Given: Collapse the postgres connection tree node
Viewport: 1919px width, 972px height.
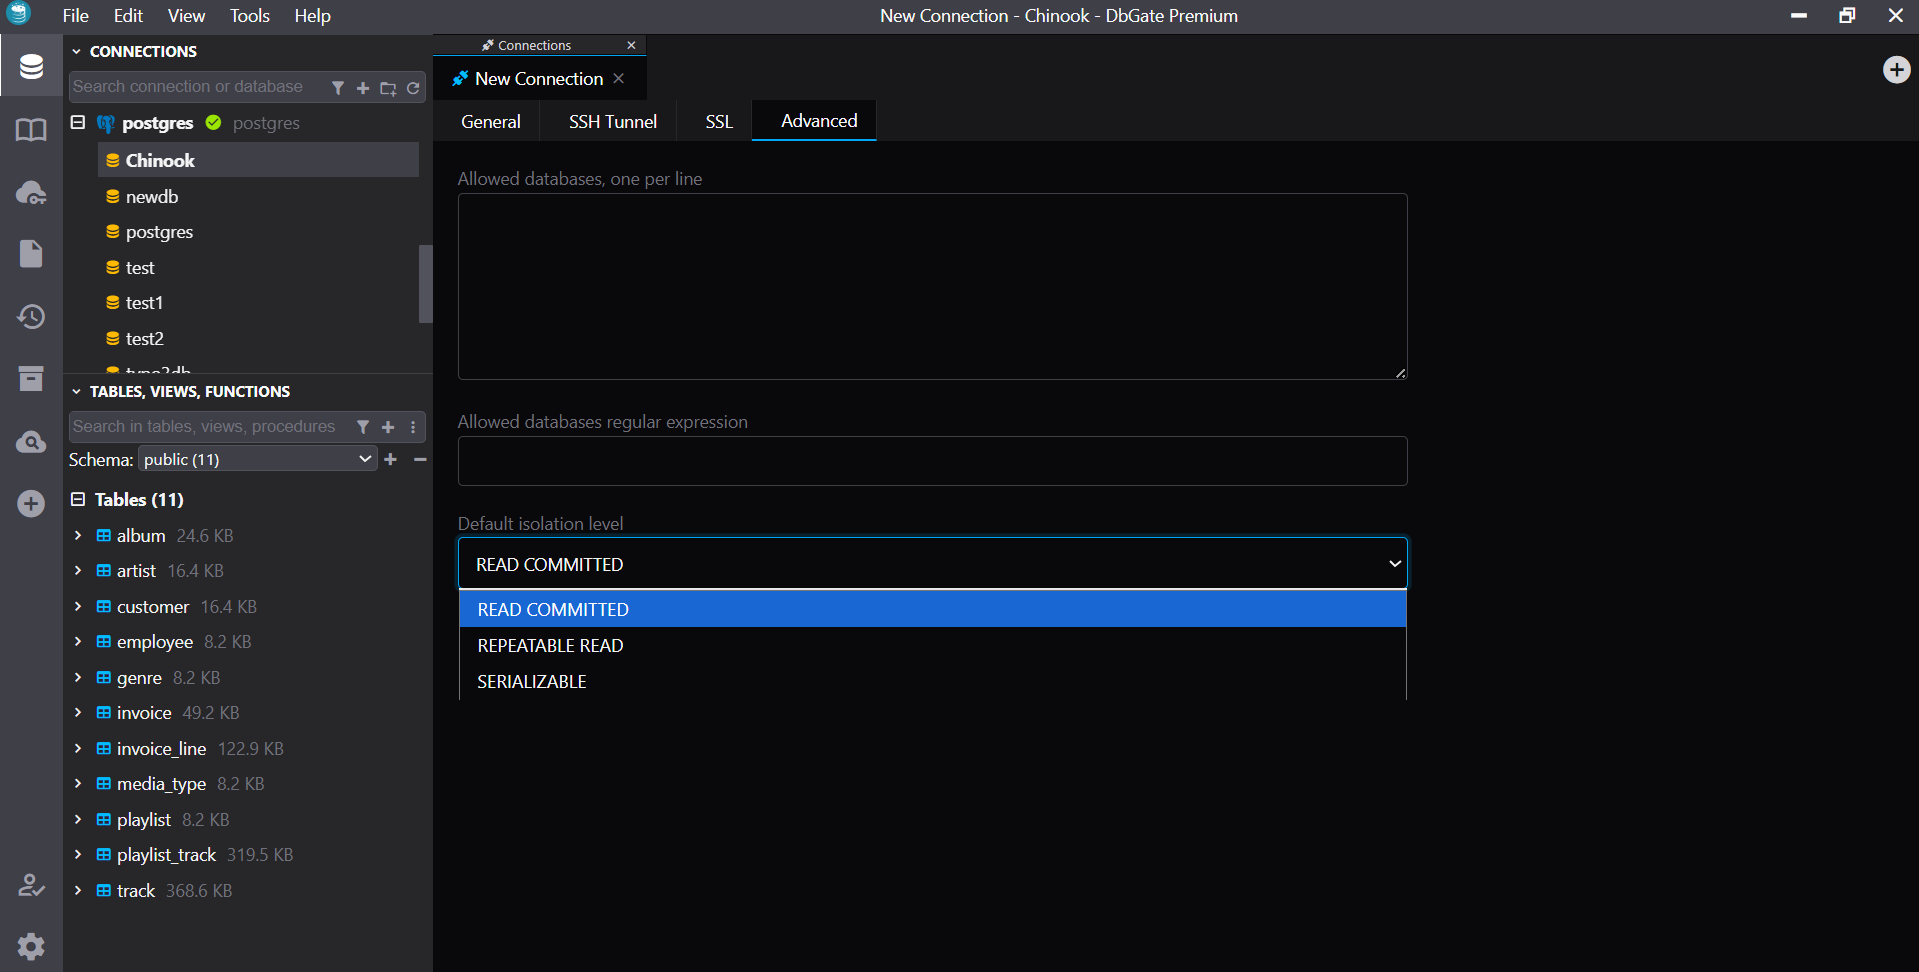Looking at the screenshot, I should [78, 122].
